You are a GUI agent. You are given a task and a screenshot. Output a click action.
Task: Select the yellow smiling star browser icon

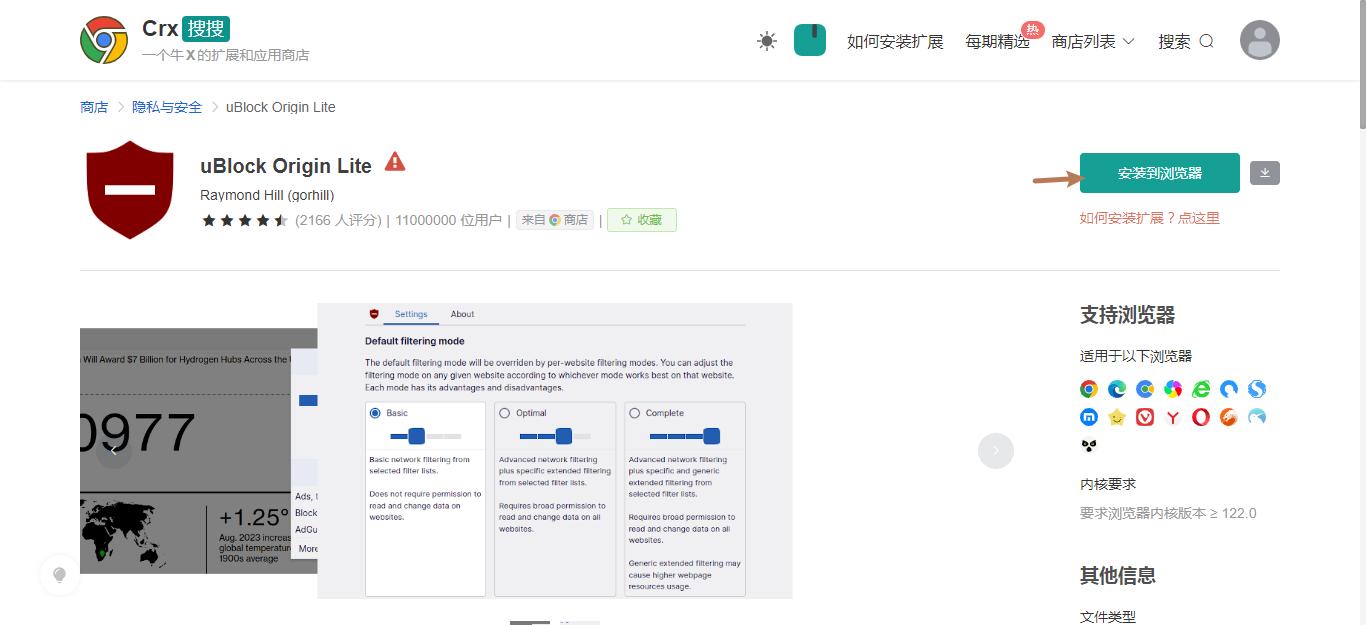pos(1117,417)
